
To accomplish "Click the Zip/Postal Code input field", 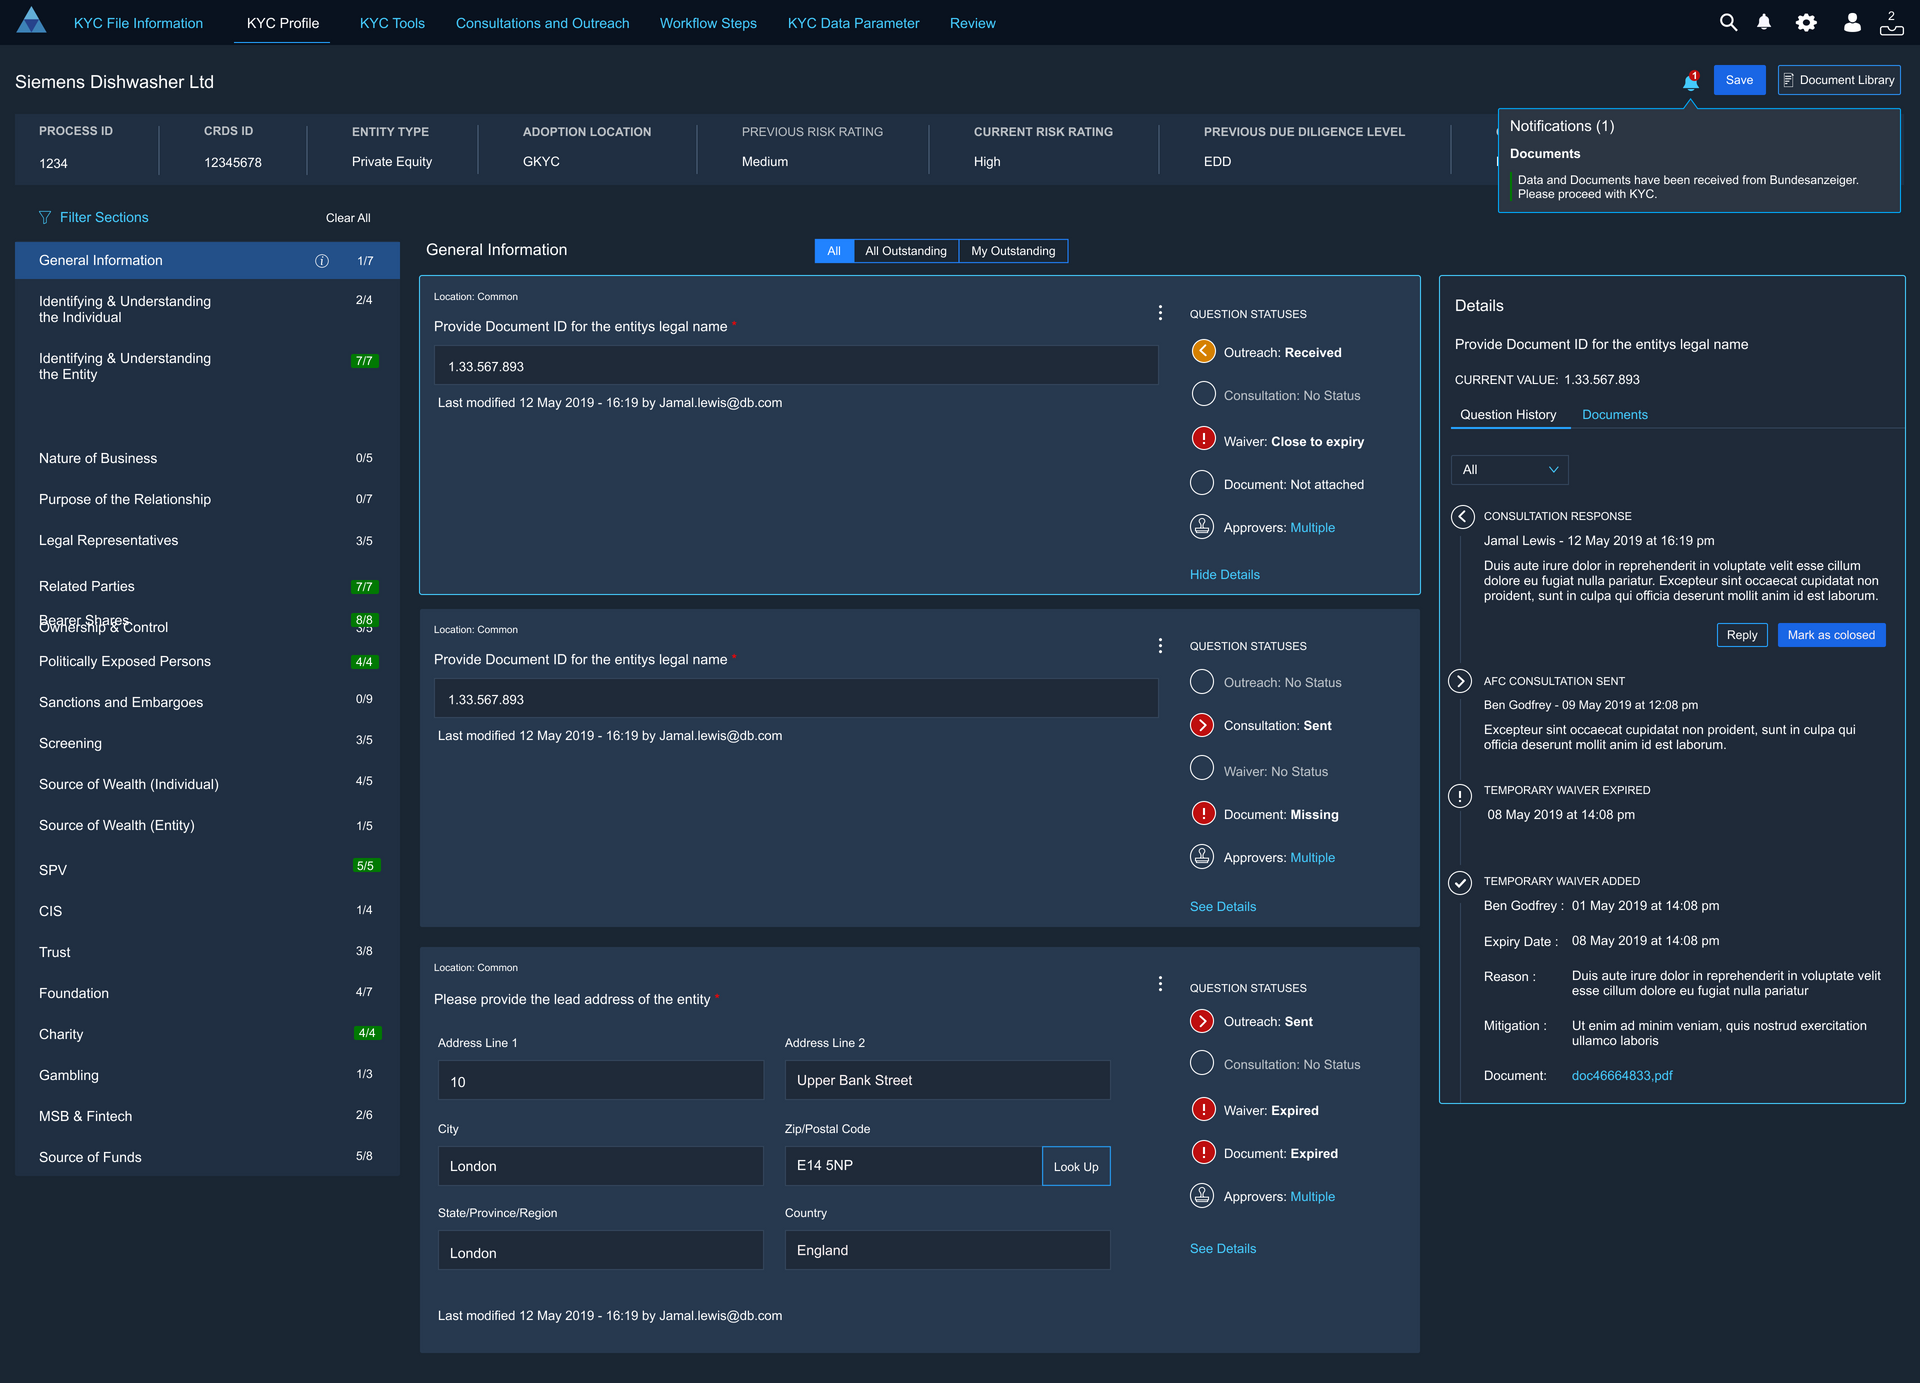I will pos(912,1166).
